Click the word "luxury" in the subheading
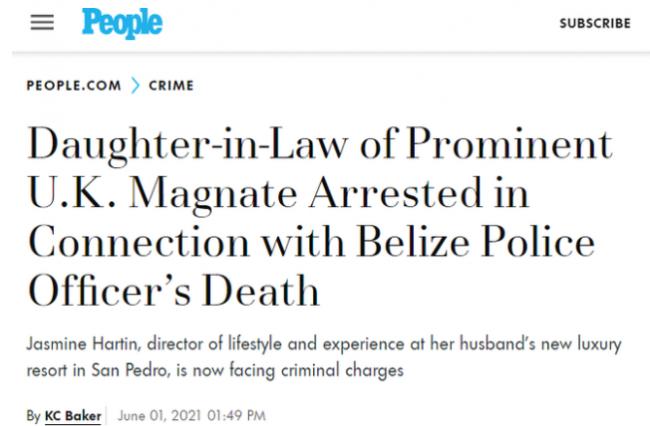The height and width of the screenshot is (426, 650). pos(596,344)
